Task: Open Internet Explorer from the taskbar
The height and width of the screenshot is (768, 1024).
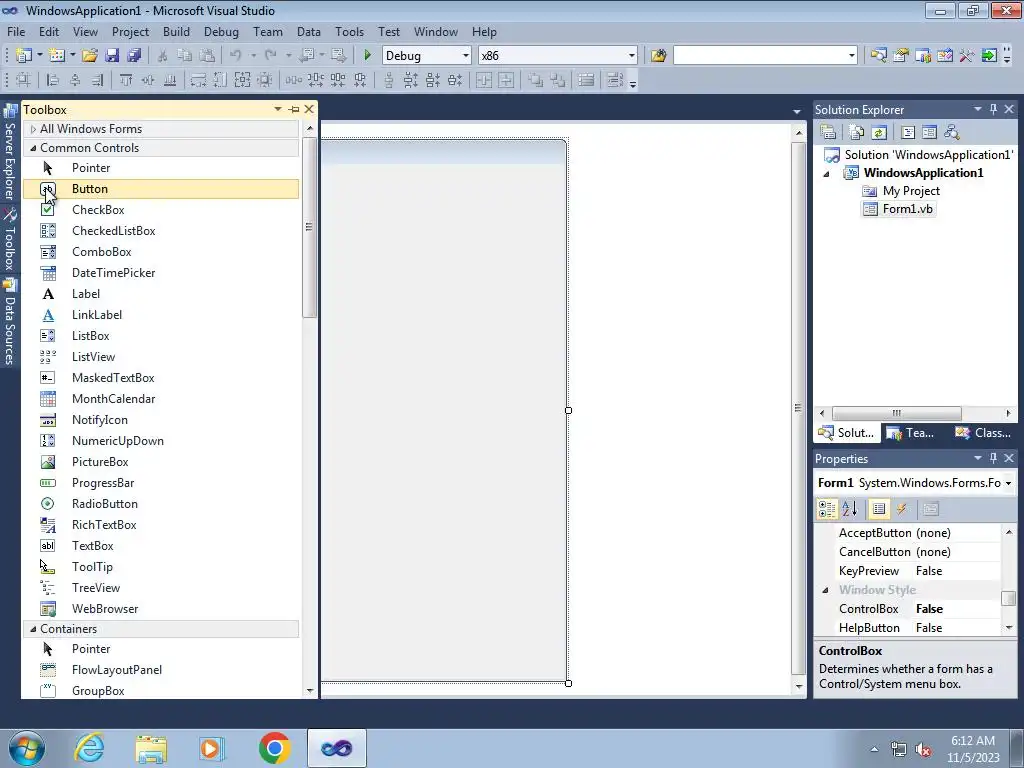Action: point(89,748)
